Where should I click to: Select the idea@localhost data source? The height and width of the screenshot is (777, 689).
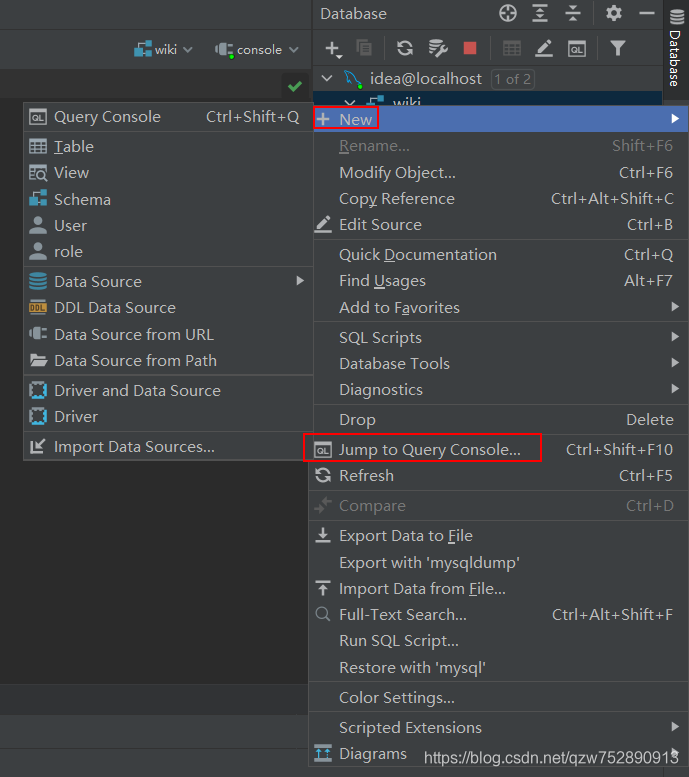[x=426, y=78]
